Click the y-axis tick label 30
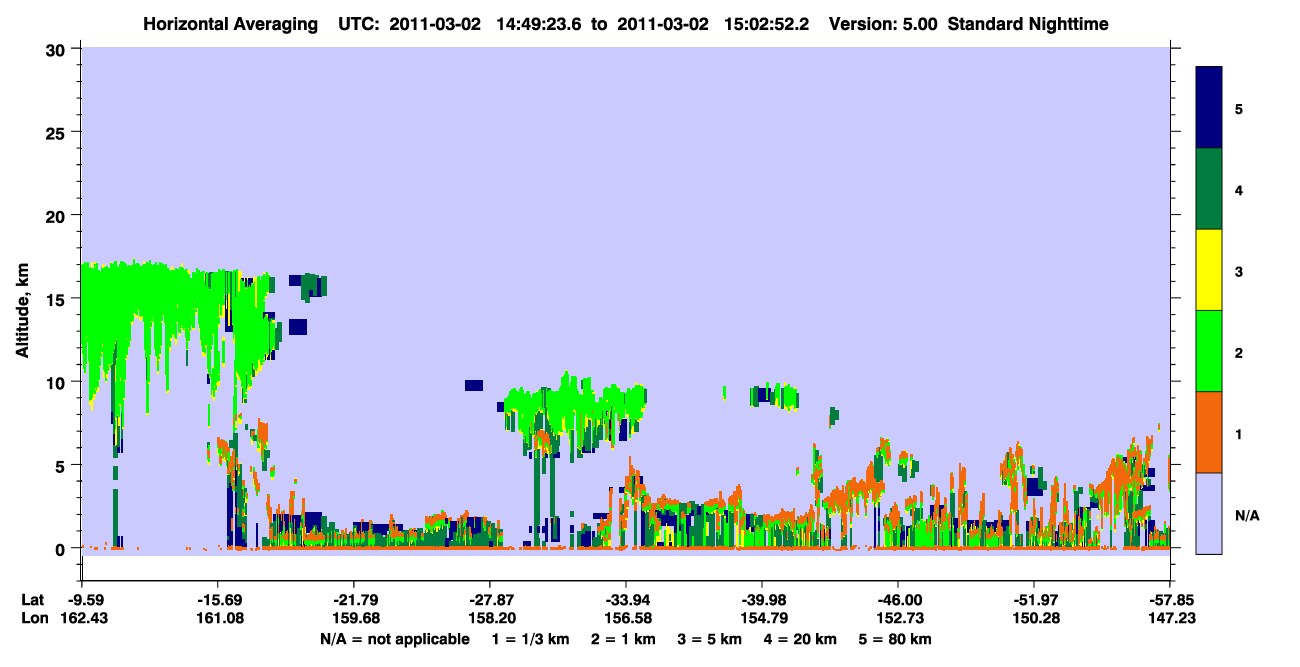The height and width of the screenshot is (667, 1300). [58, 49]
